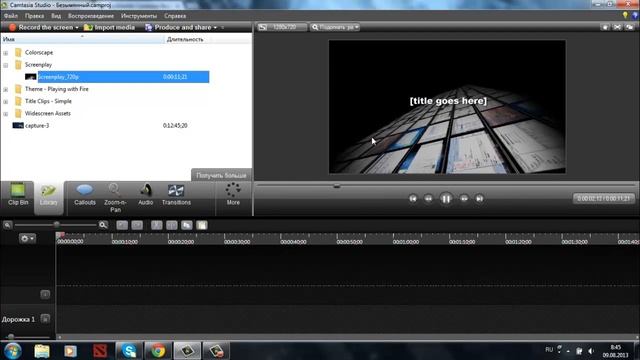The height and width of the screenshot is (360, 640).
Task: Open the Zoom-n-Pan tool
Action: click(115, 198)
